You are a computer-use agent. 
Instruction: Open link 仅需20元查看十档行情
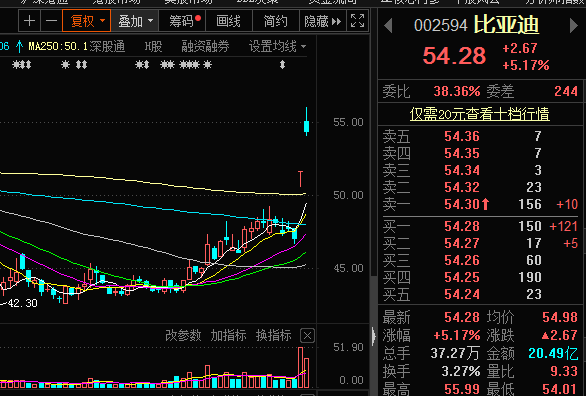(x=479, y=114)
